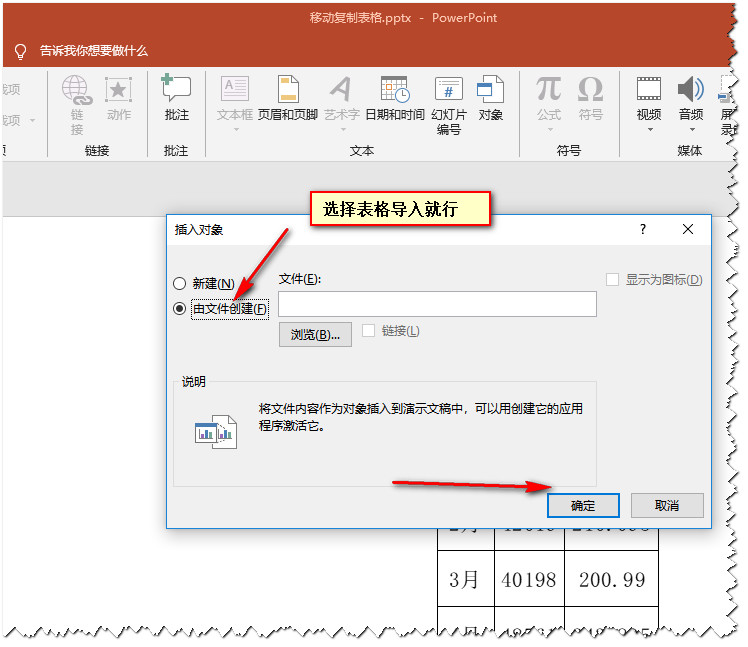Screen dimensions: 748x647
Task: Expand the 文本框 dropdown arrow
Action: [236, 130]
